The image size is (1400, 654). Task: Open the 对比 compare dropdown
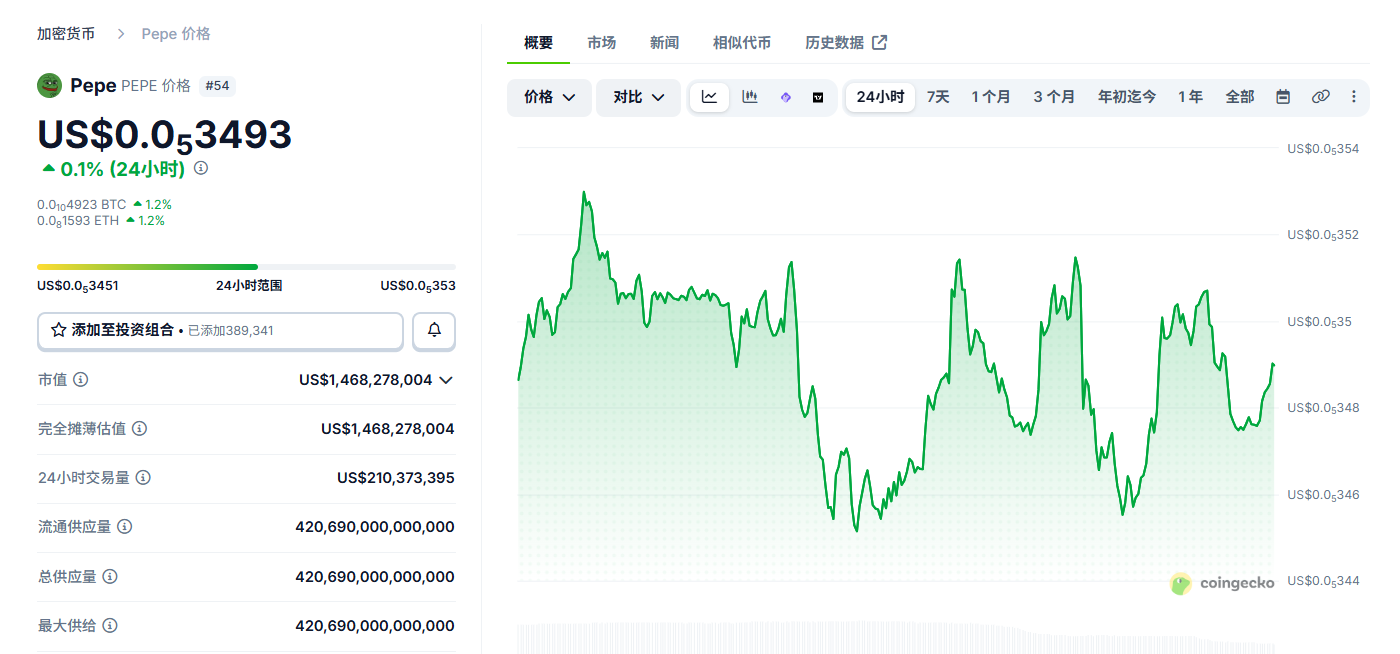(638, 97)
